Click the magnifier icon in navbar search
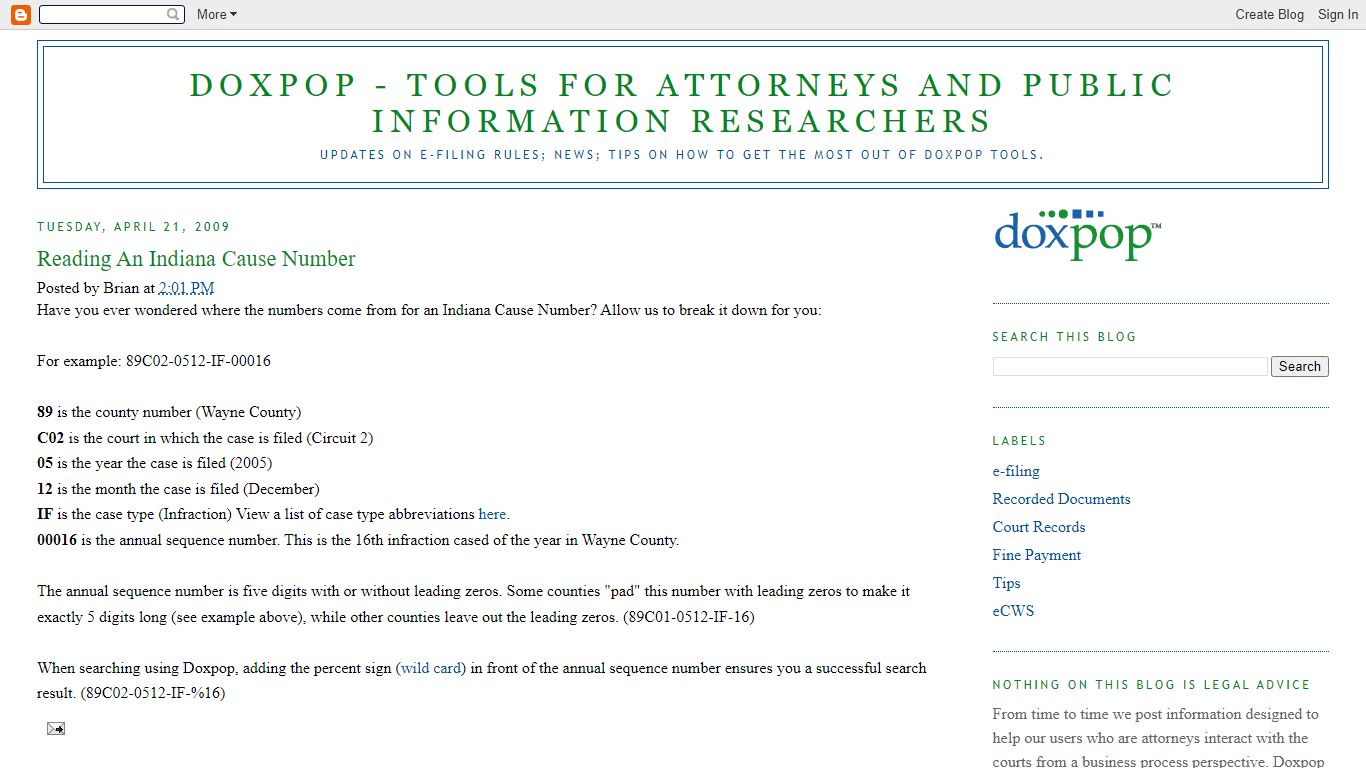 173,14
